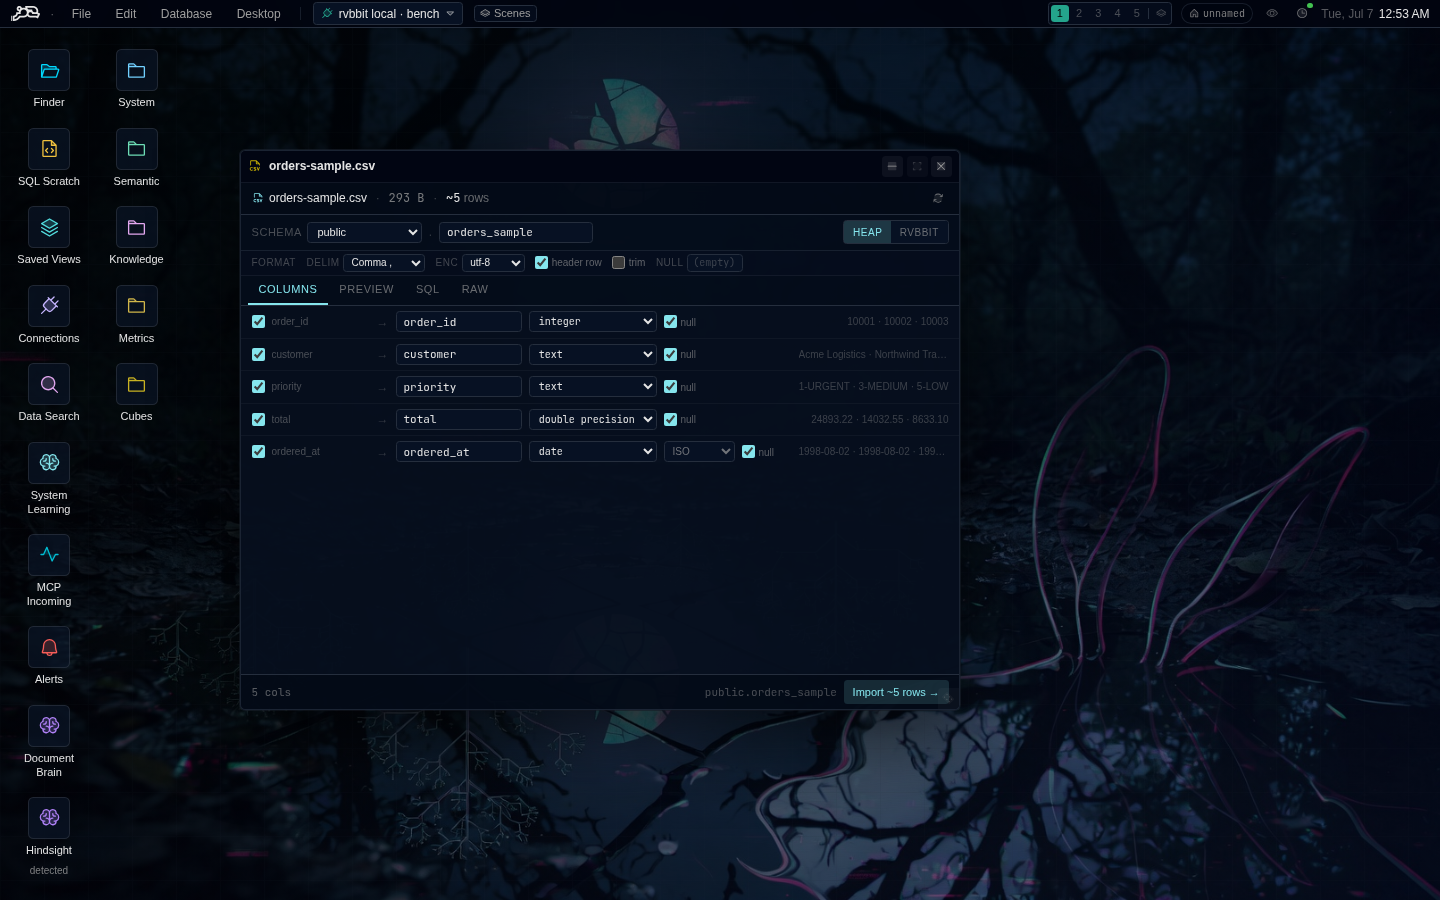Open System Learning desktop icon

[x=49, y=463]
